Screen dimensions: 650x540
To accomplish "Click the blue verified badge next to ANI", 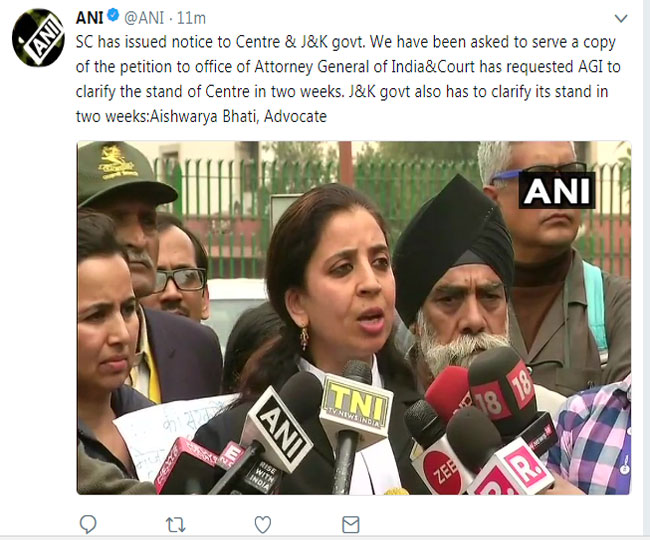I will [113, 16].
